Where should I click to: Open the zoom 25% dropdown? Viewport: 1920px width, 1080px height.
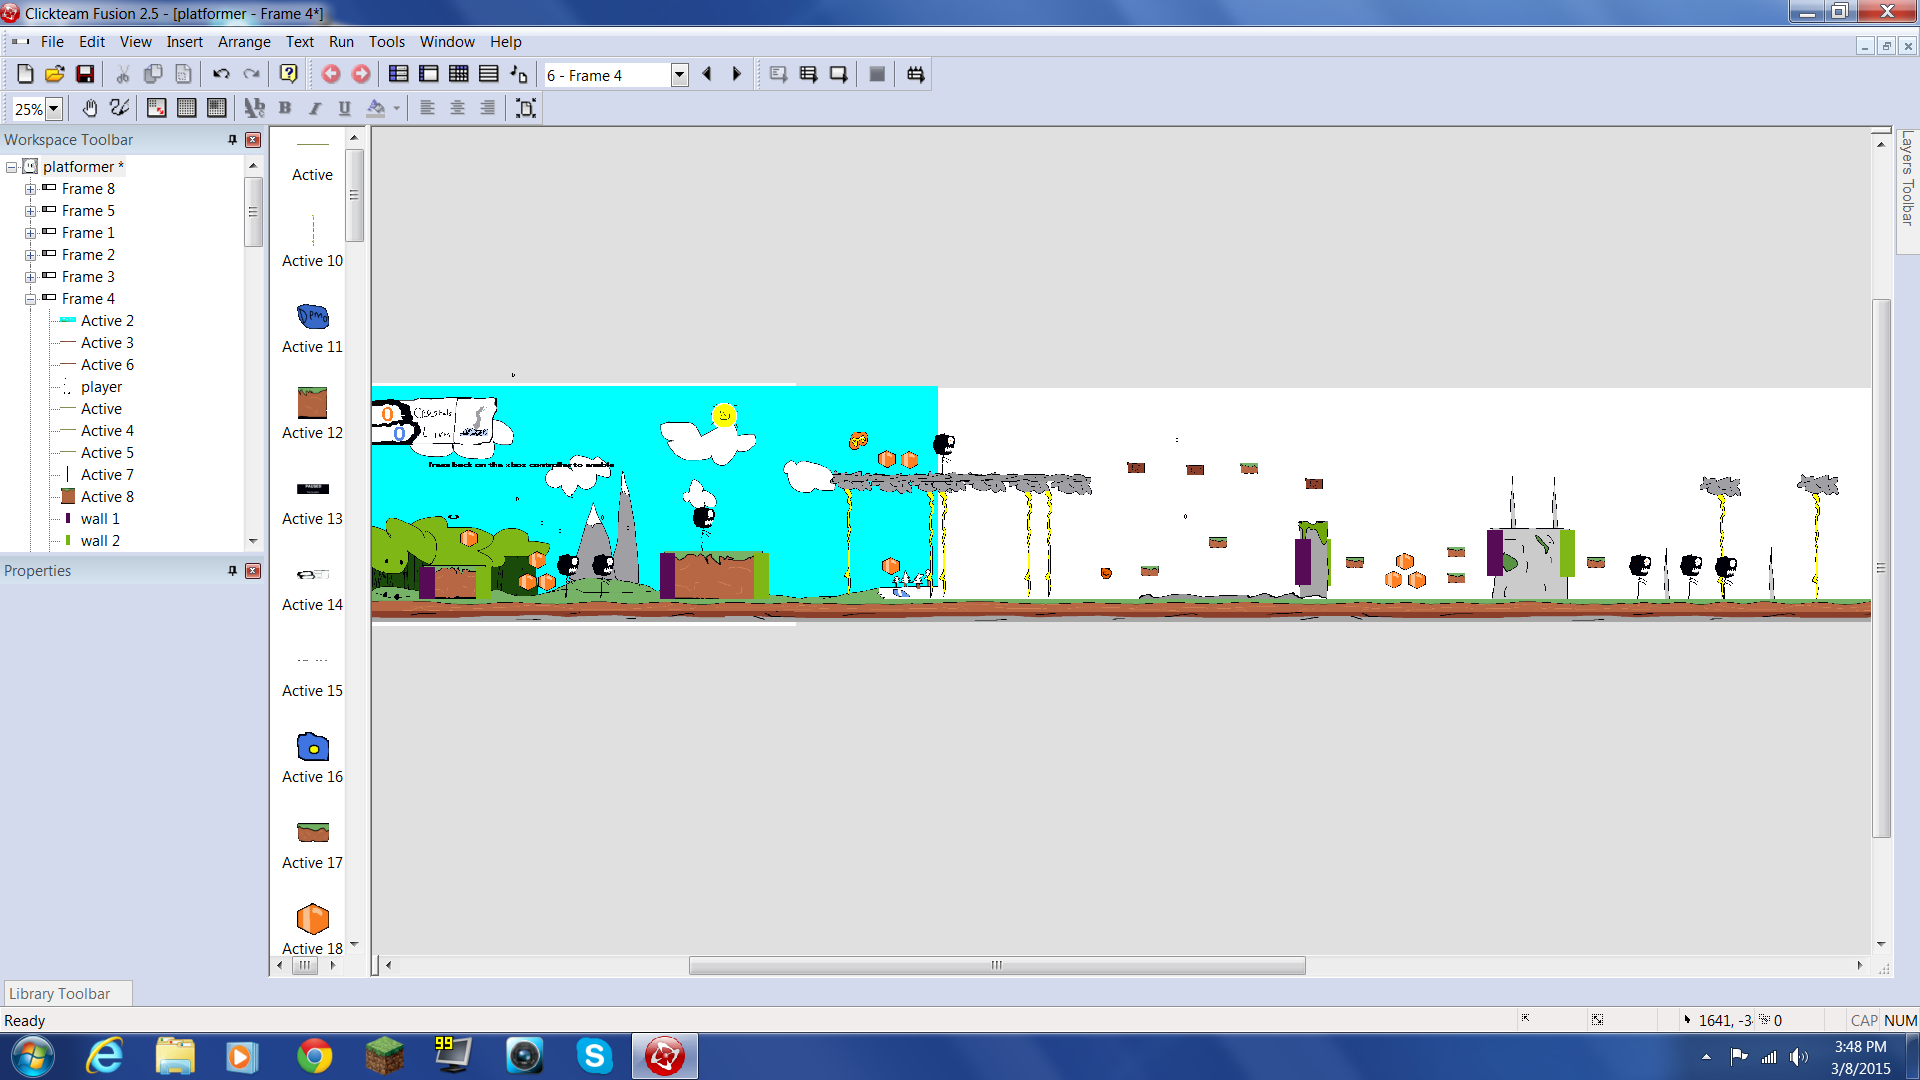tap(54, 108)
